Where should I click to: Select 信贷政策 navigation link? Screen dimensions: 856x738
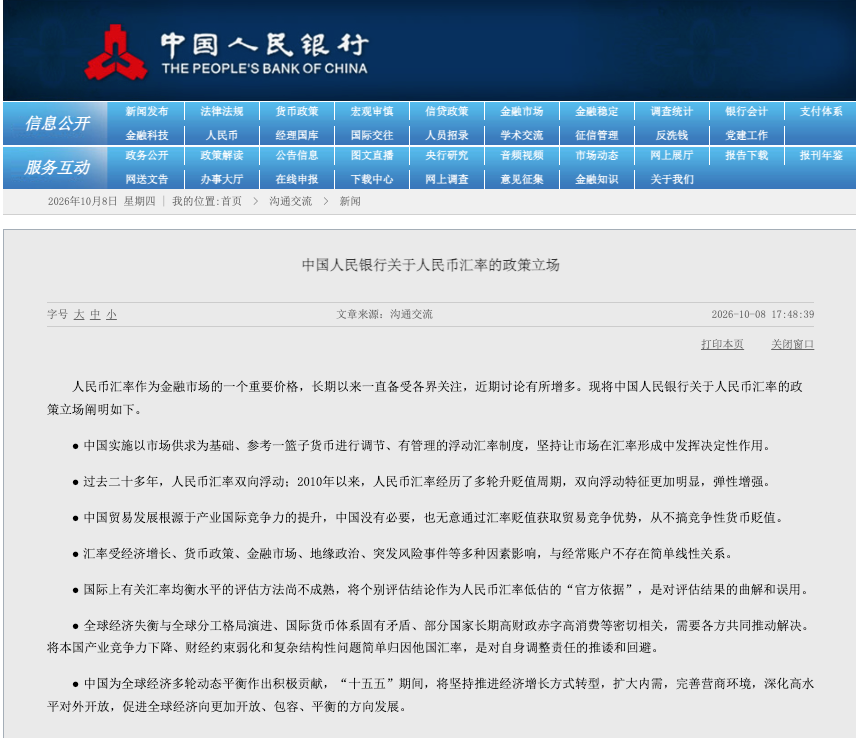[447, 112]
